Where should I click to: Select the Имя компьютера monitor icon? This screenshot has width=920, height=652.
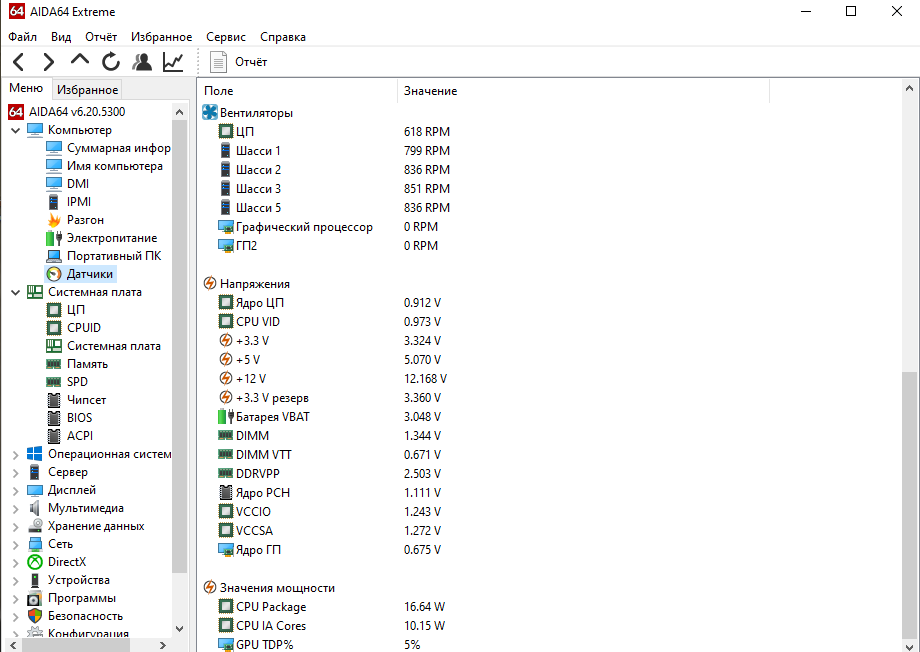(54, 166)
